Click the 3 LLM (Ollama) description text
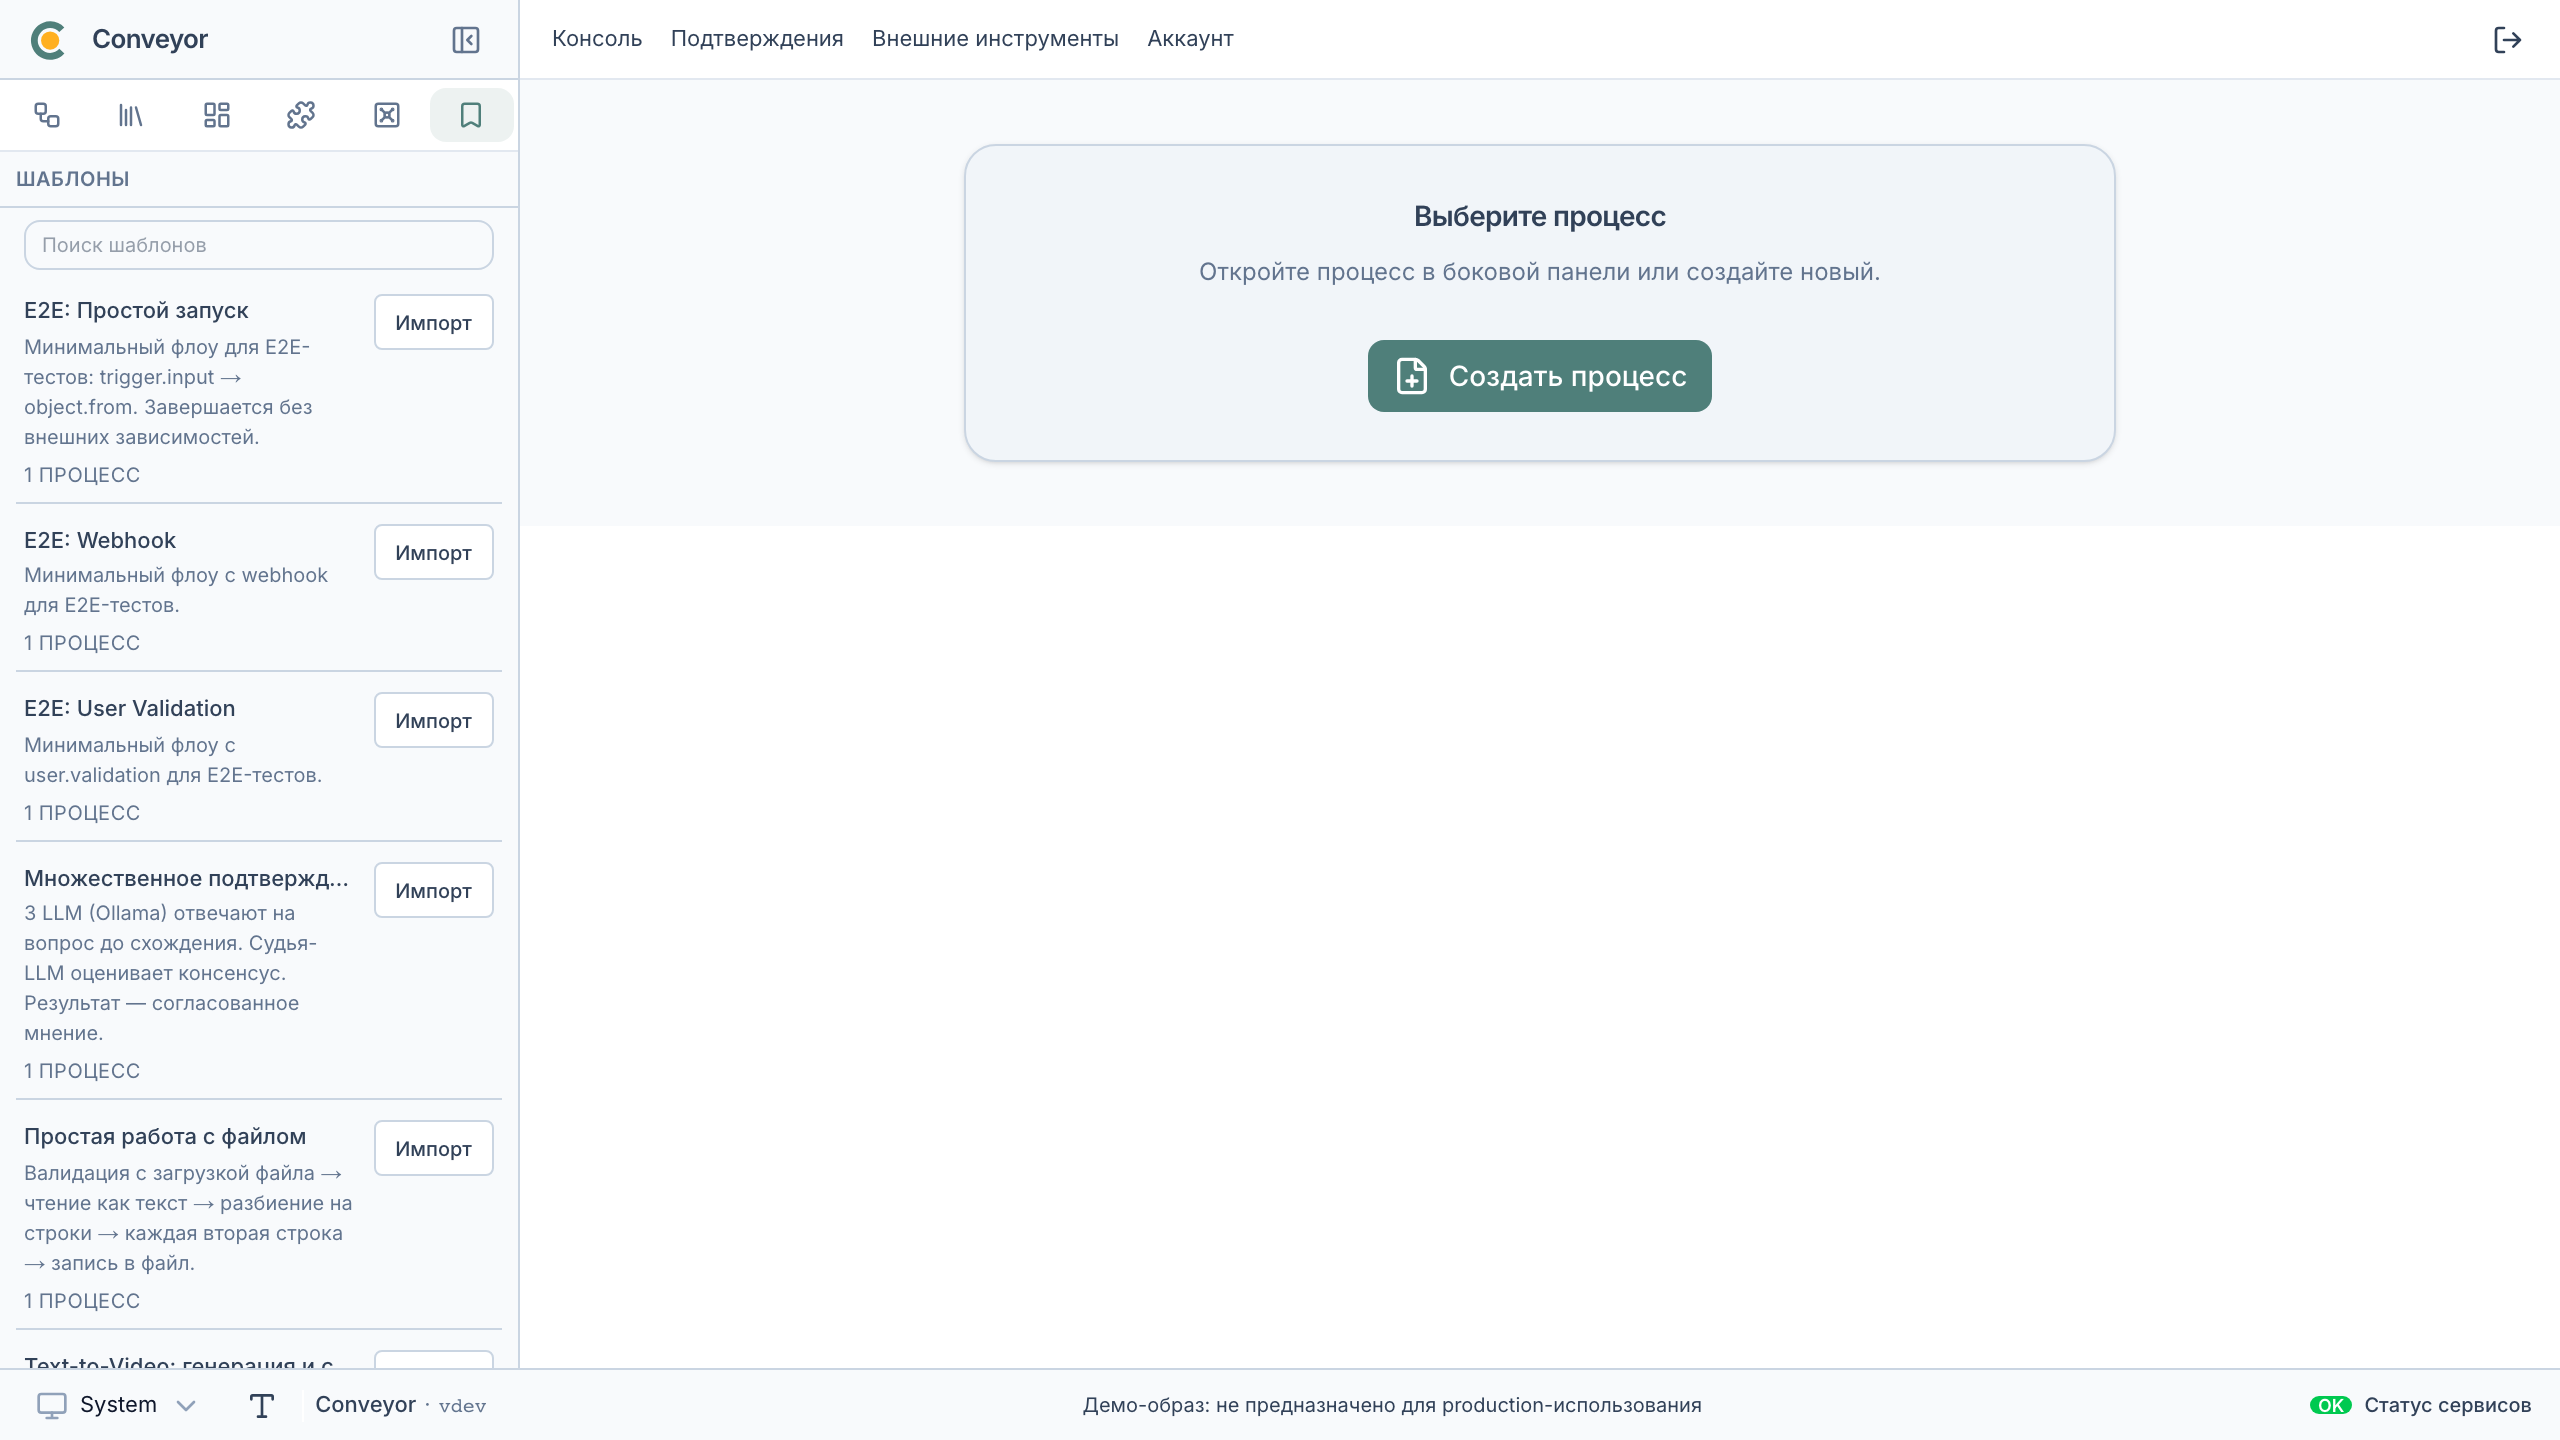 [170, 973]
